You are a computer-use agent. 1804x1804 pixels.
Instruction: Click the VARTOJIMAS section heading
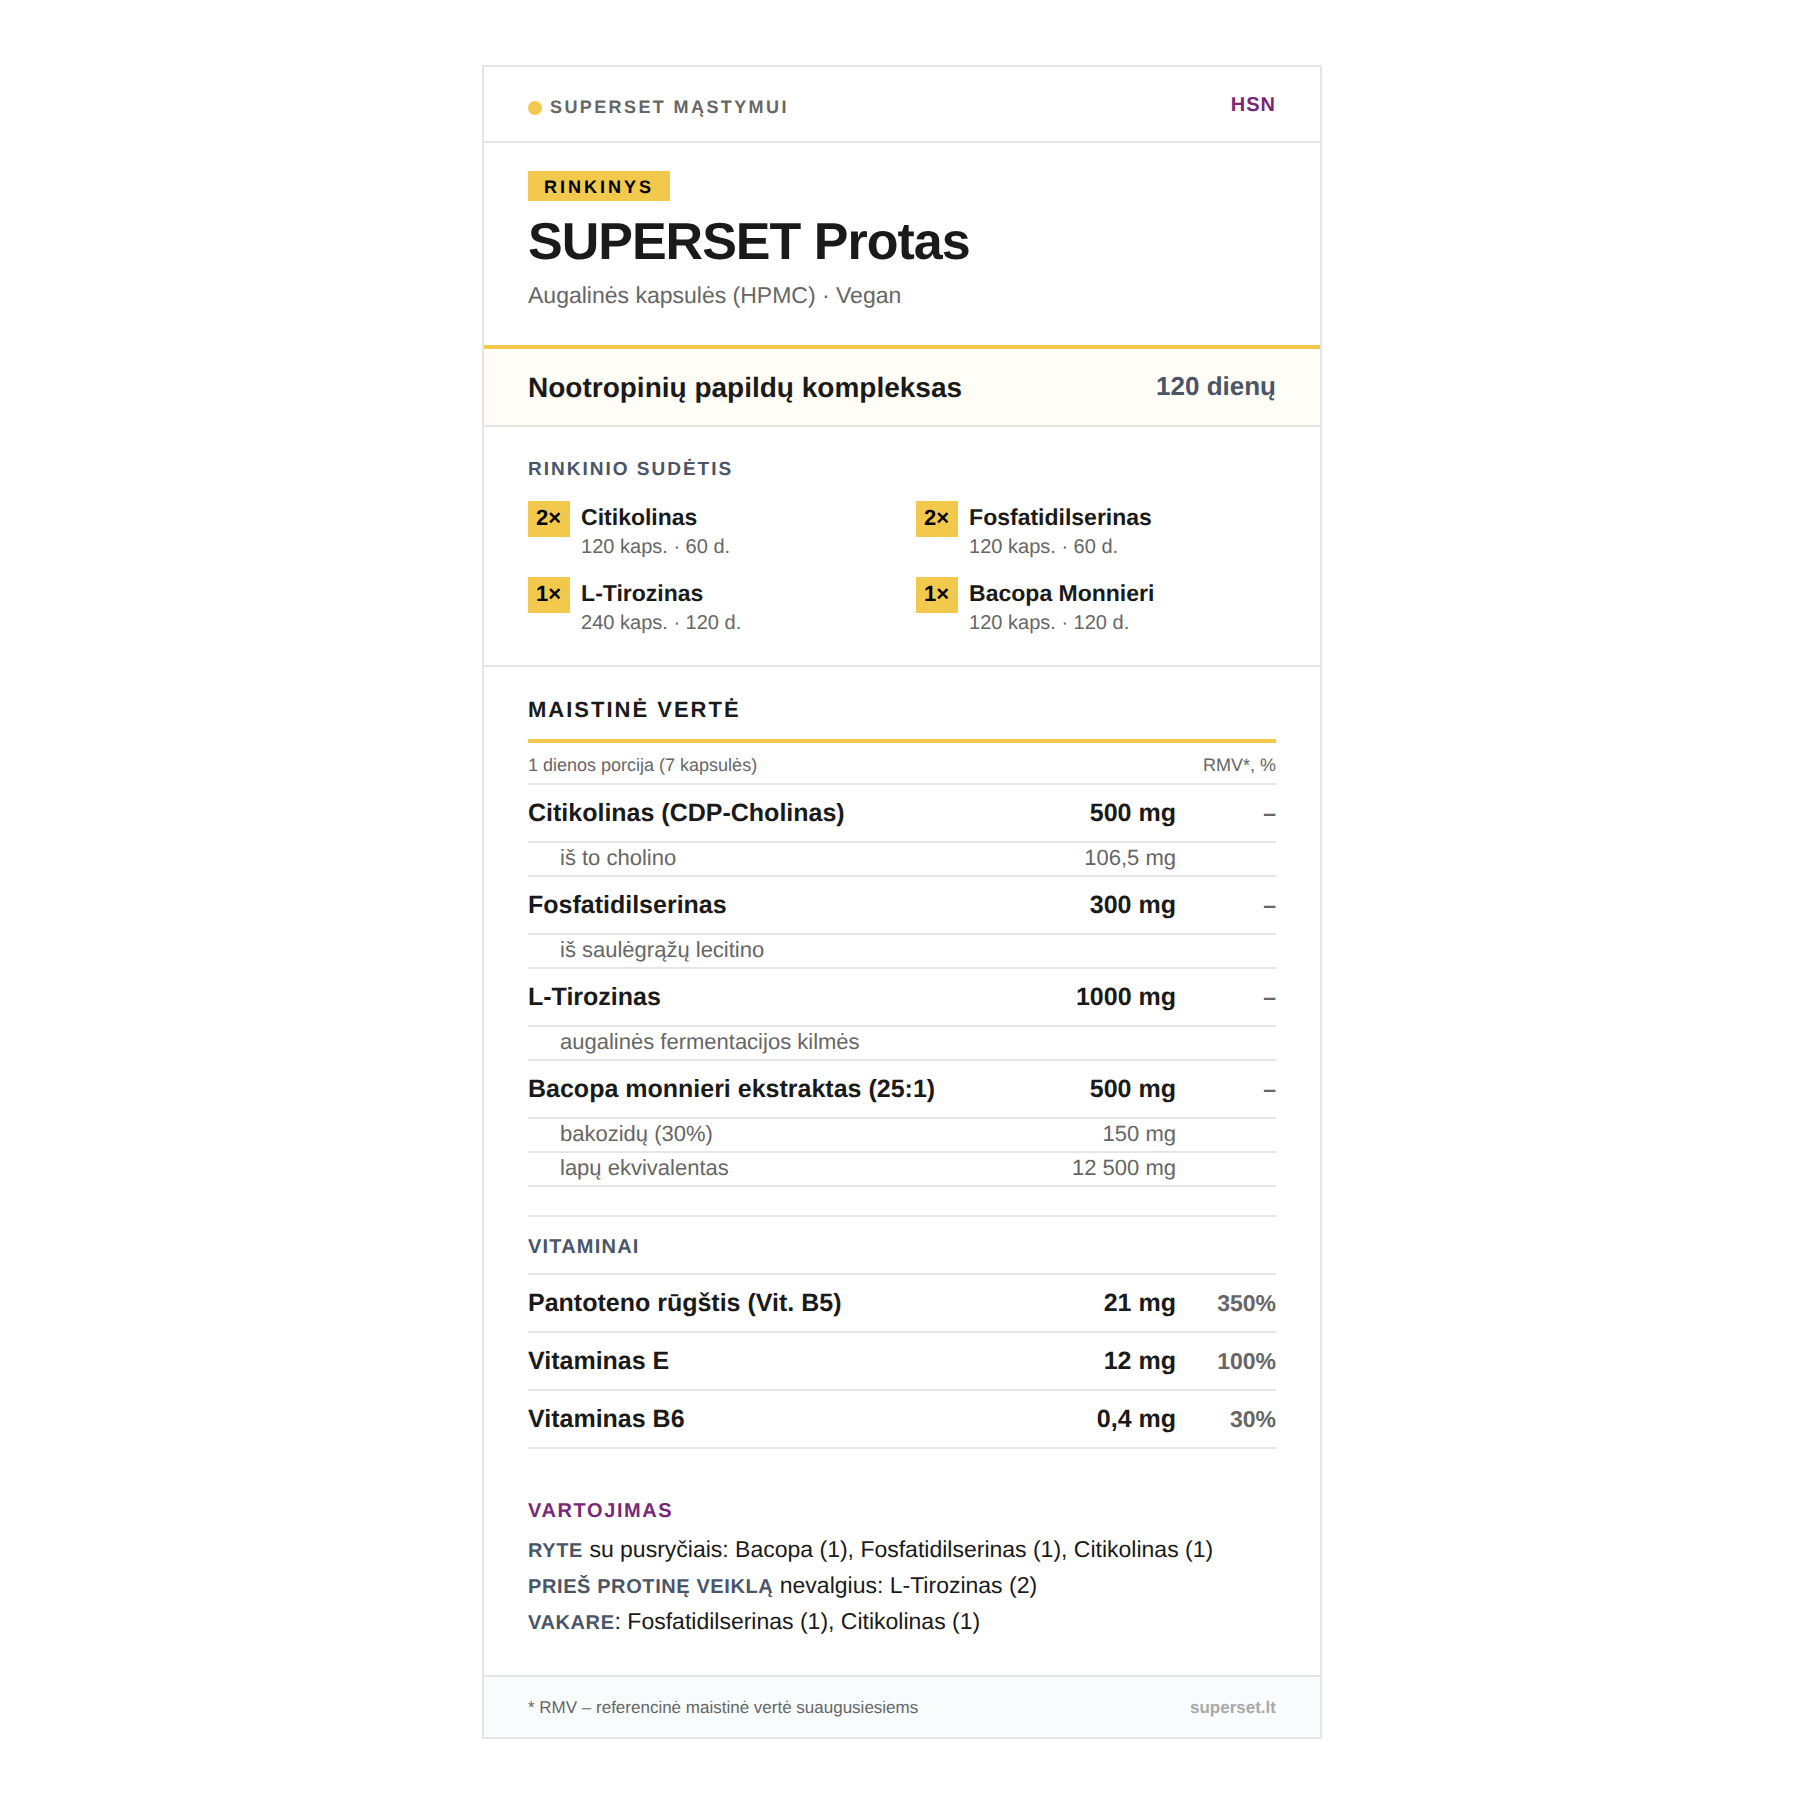[600, 1510]
